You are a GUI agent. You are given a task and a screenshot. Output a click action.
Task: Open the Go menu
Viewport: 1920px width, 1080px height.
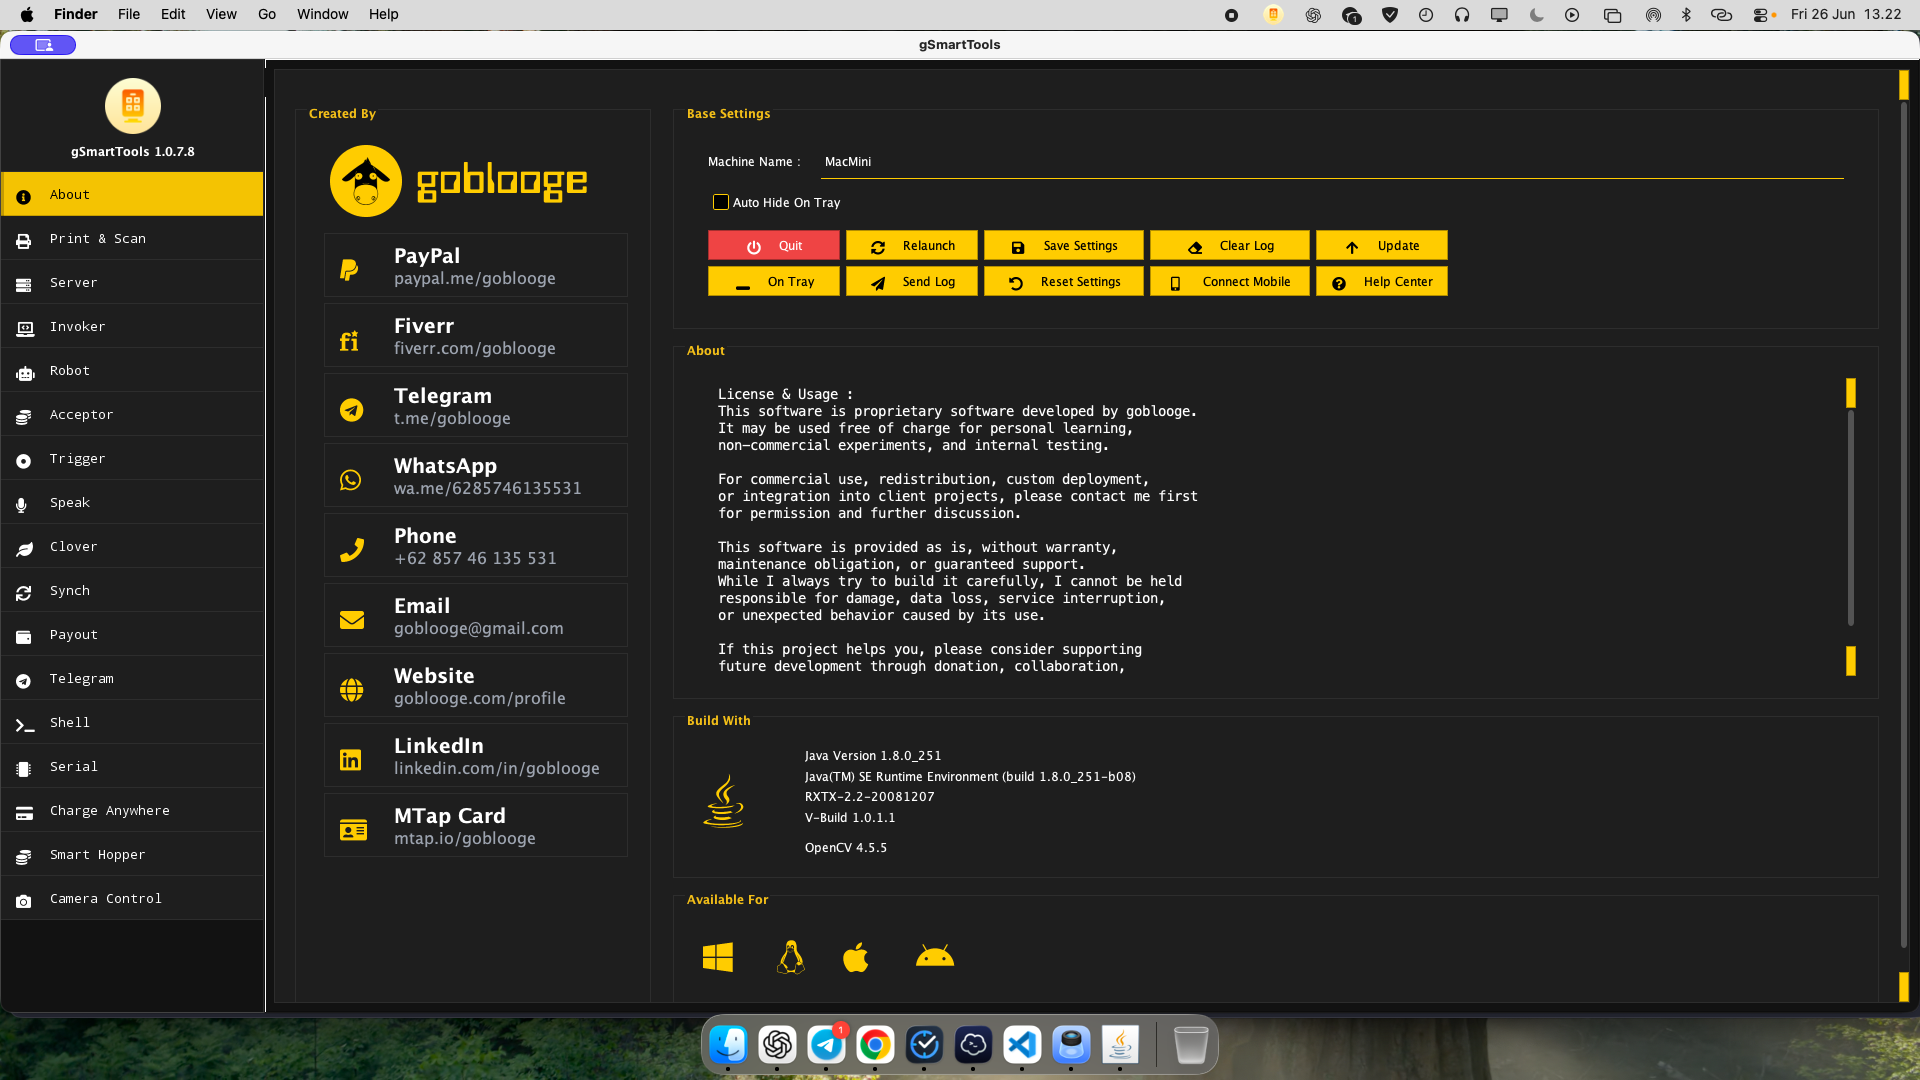tap(267, 14)
